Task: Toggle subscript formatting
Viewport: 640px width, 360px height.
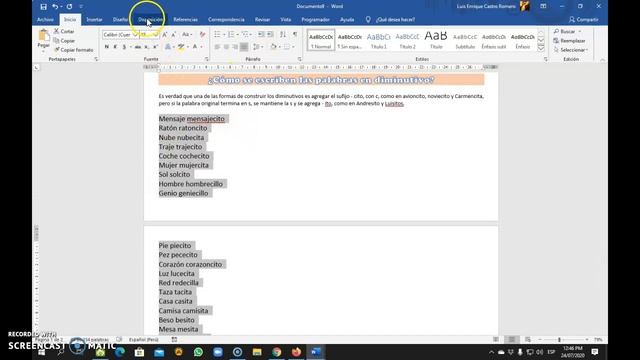Action: click(x=147, y=47)
